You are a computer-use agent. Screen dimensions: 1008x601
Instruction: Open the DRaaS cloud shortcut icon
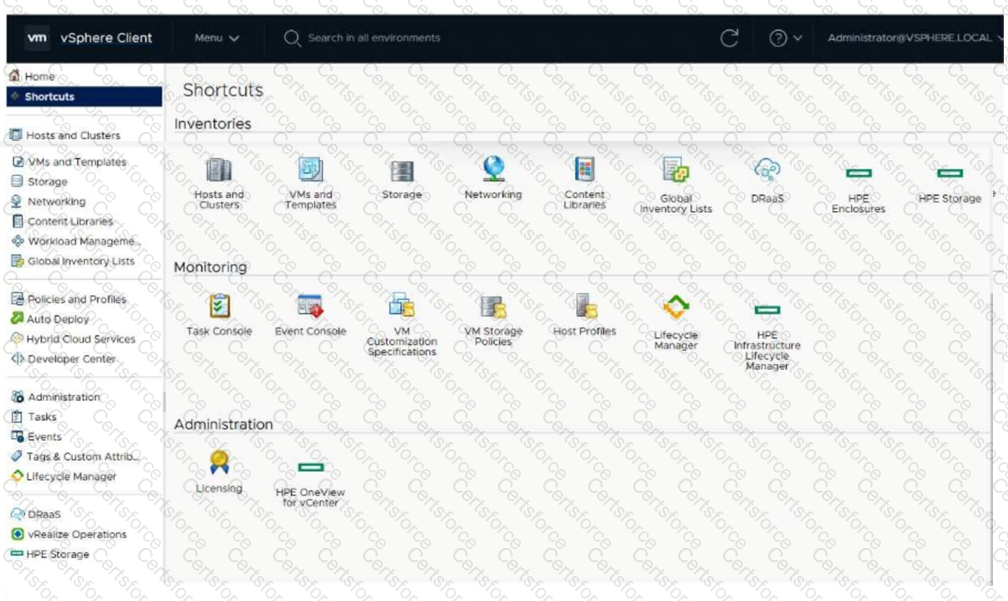pyautogui.click(x=767, y=170)
